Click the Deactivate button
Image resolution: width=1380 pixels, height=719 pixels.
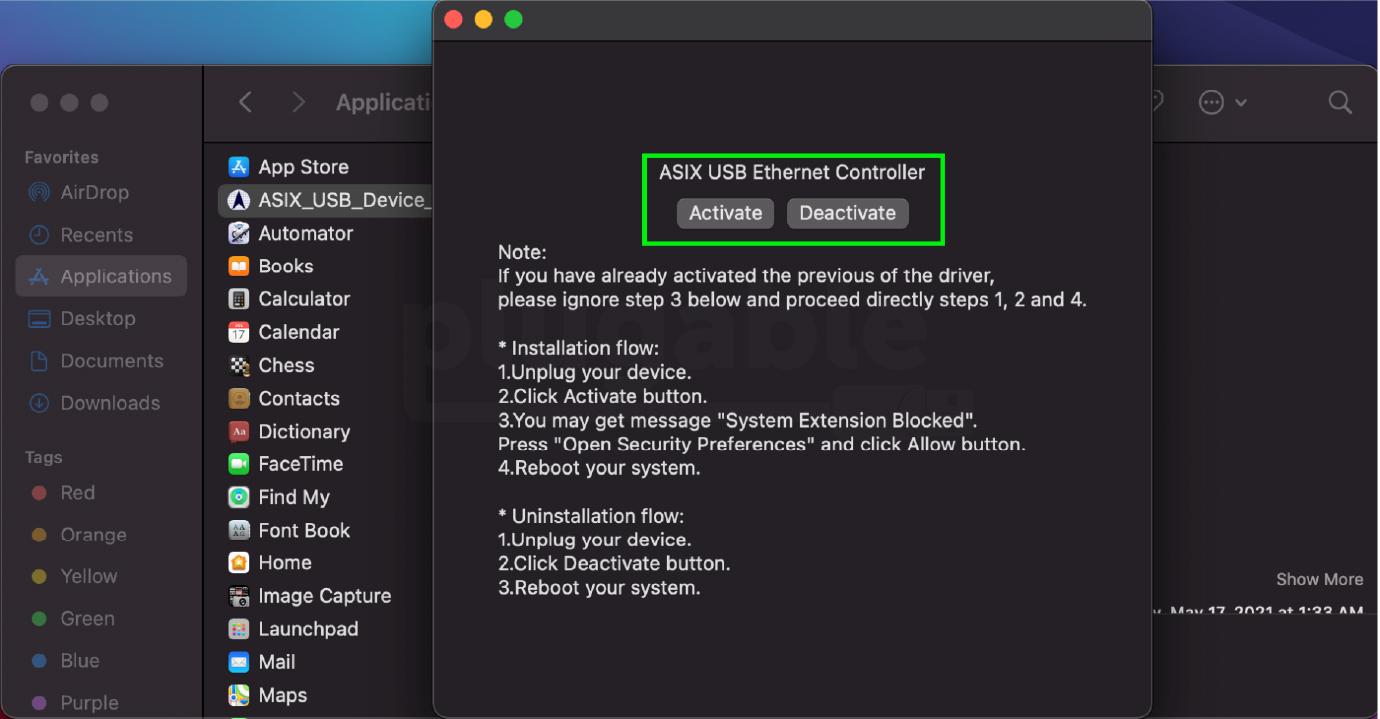pos(848,213)
